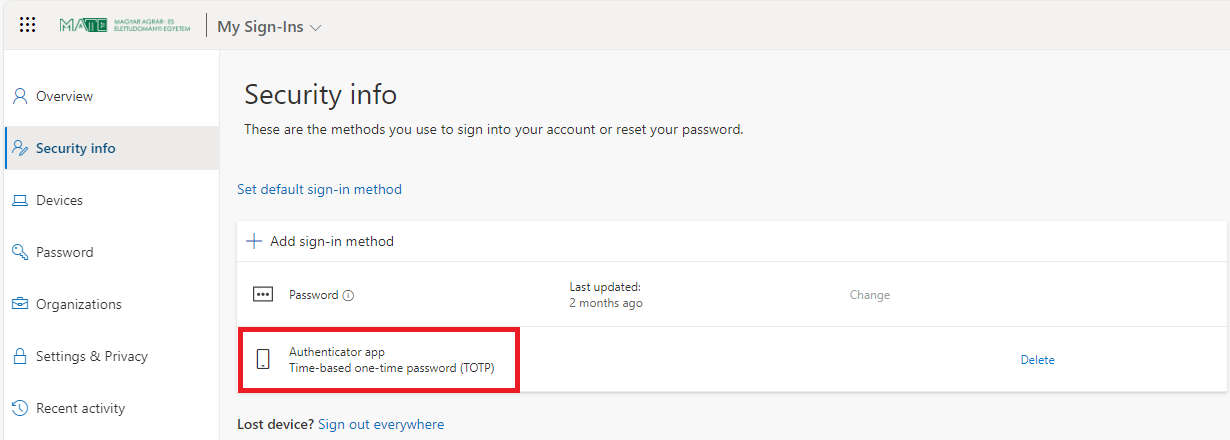Click Sign out everywhere link
Image resolution: width=1230 pixels, height=440 pixels.
pos(381,424)
